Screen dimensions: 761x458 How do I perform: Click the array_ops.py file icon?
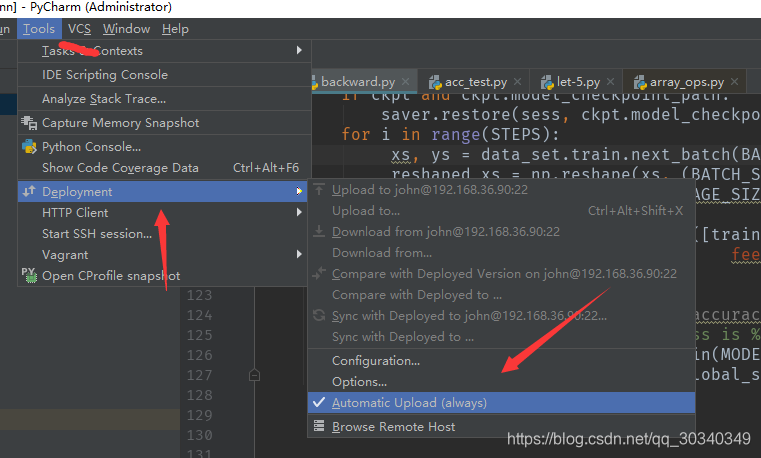(x=640, y=82)
